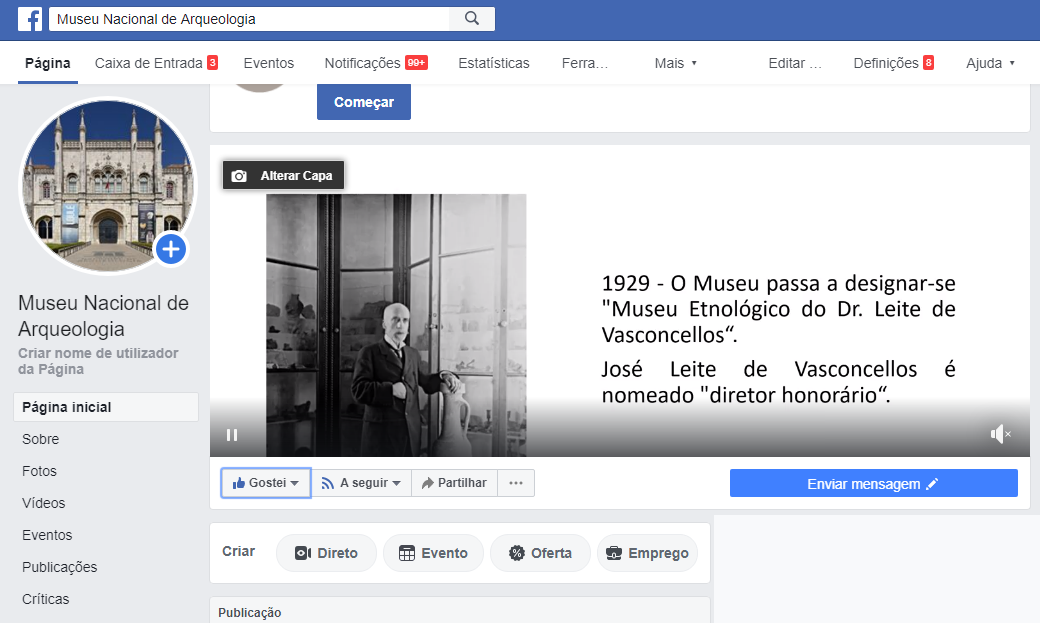
Task: Open the Gostei like dropdown
Action: tap(265, 483)
